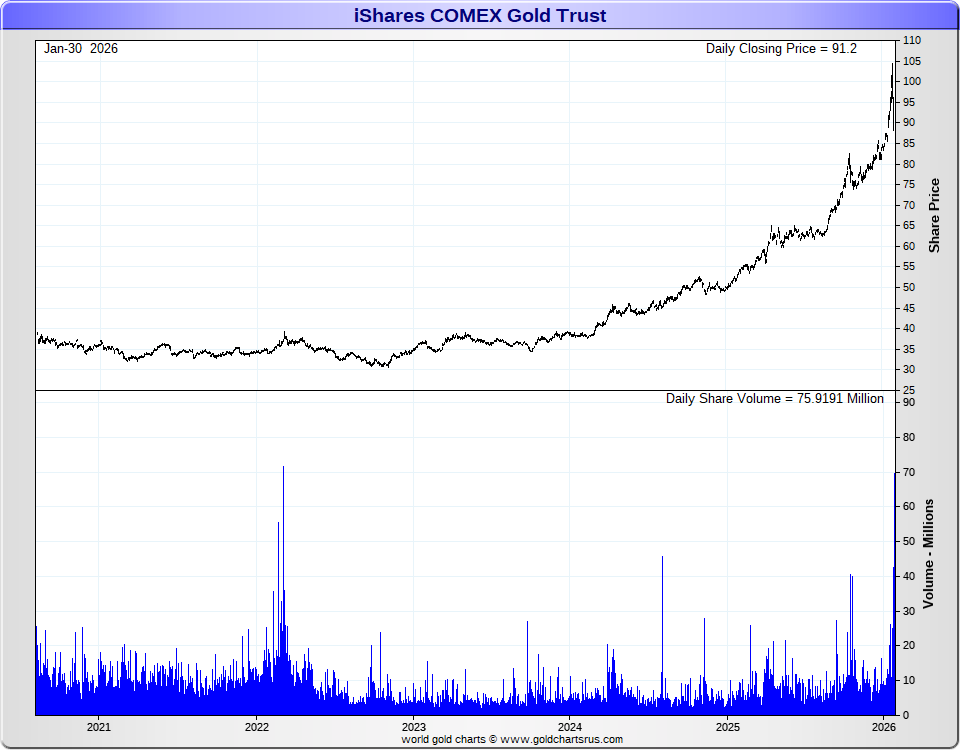Click the 2021 x-axis year label
Screen dimensions: 960x750
click(x=99, y=727)
